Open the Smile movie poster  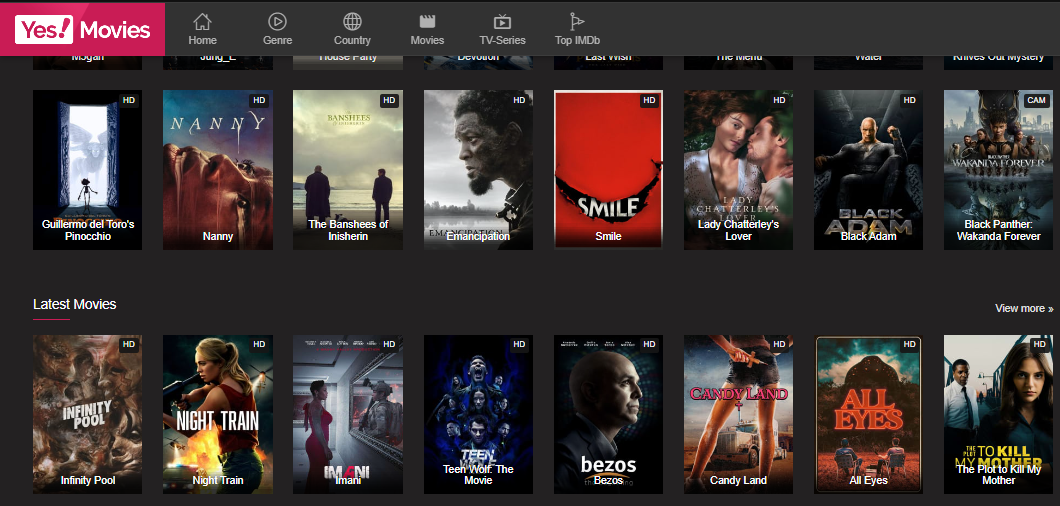tap(608, 170)
